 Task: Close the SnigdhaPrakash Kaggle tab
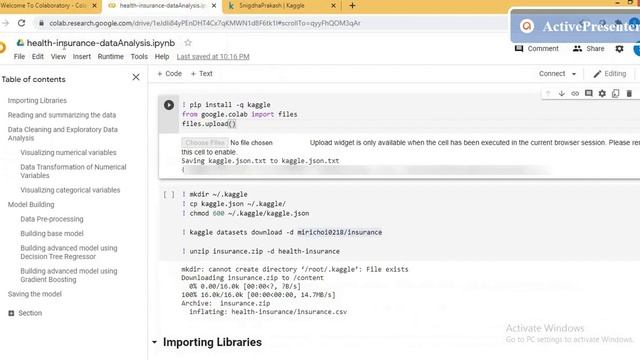coord(333,6)
